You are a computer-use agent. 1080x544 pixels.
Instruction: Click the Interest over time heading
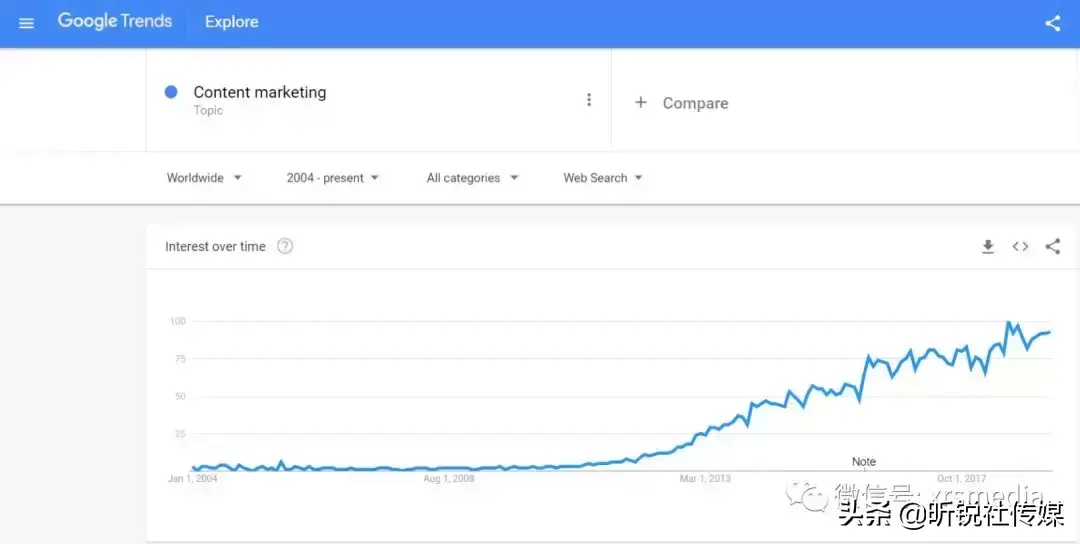[215, 247]
